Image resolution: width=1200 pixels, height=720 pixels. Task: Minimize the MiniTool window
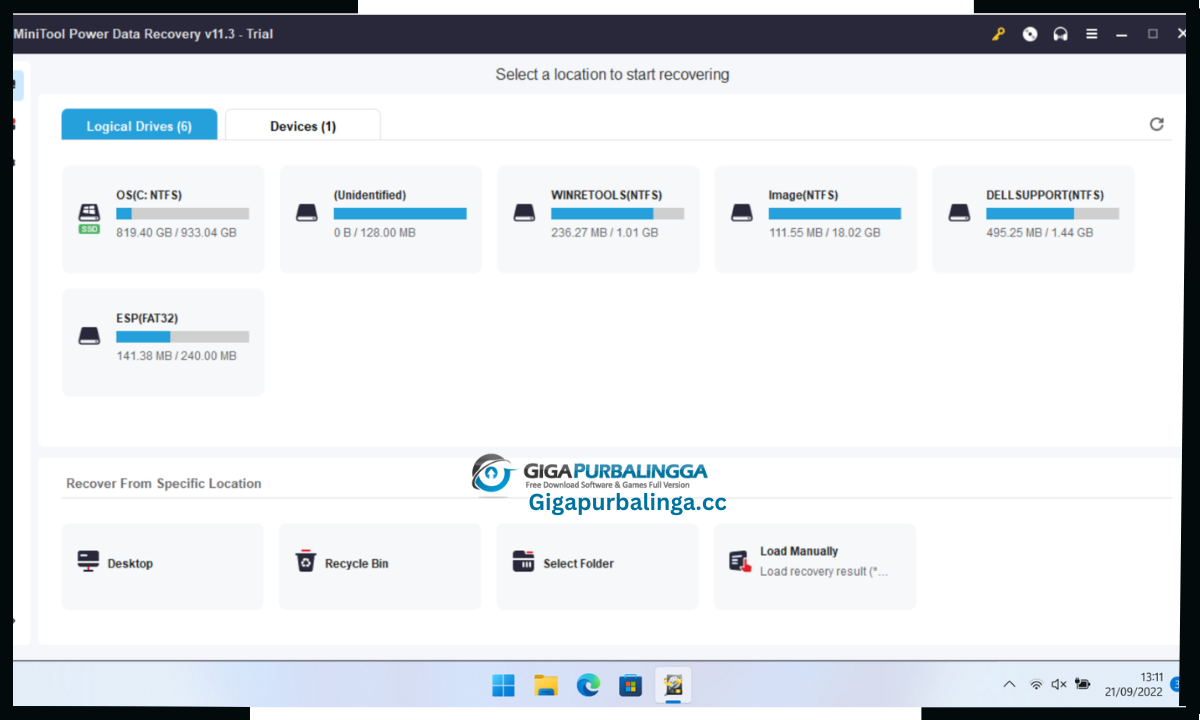tap(1123, 34)
